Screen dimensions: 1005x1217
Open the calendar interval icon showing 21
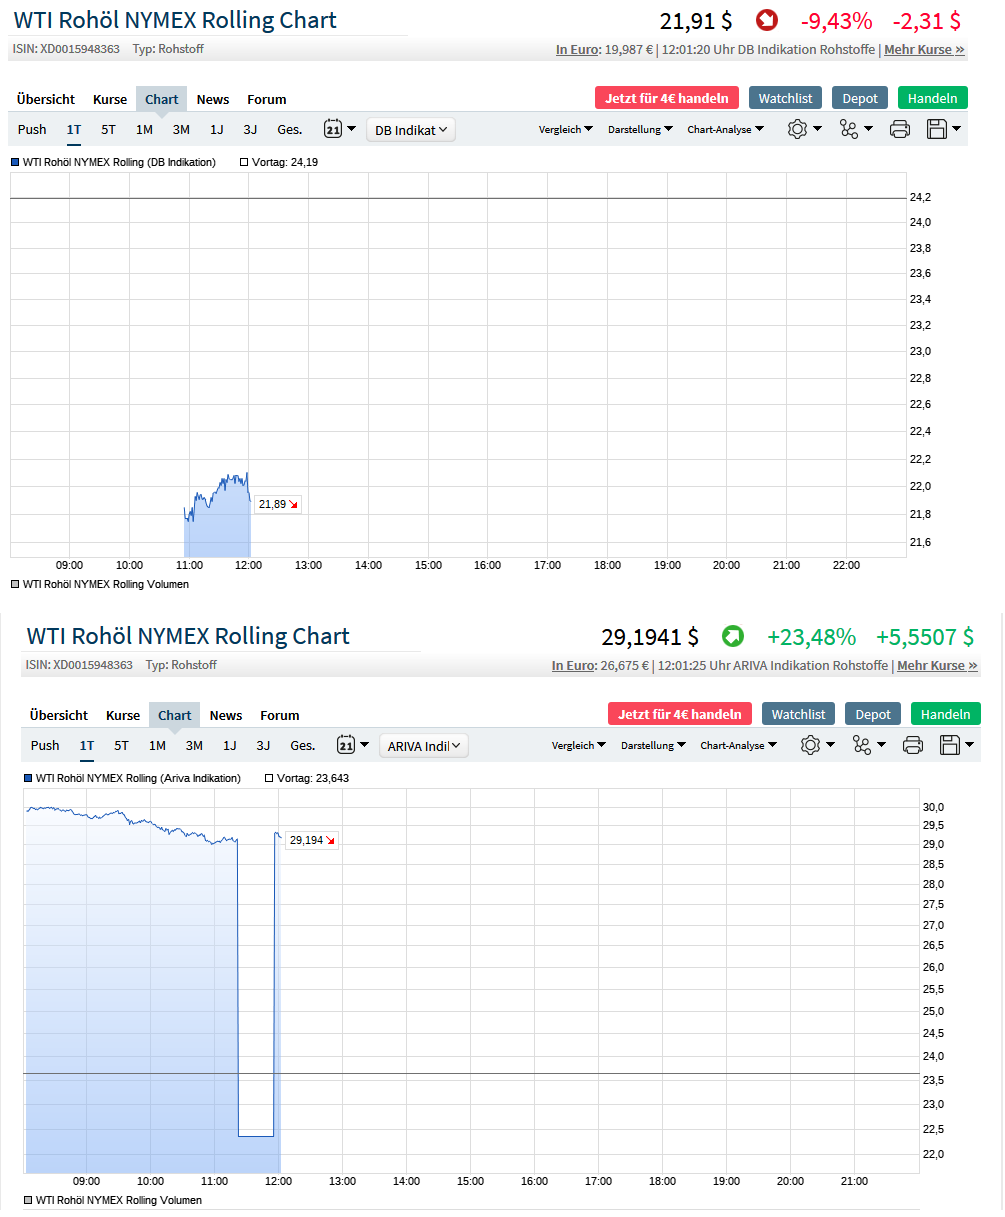[x=334, y=129]
